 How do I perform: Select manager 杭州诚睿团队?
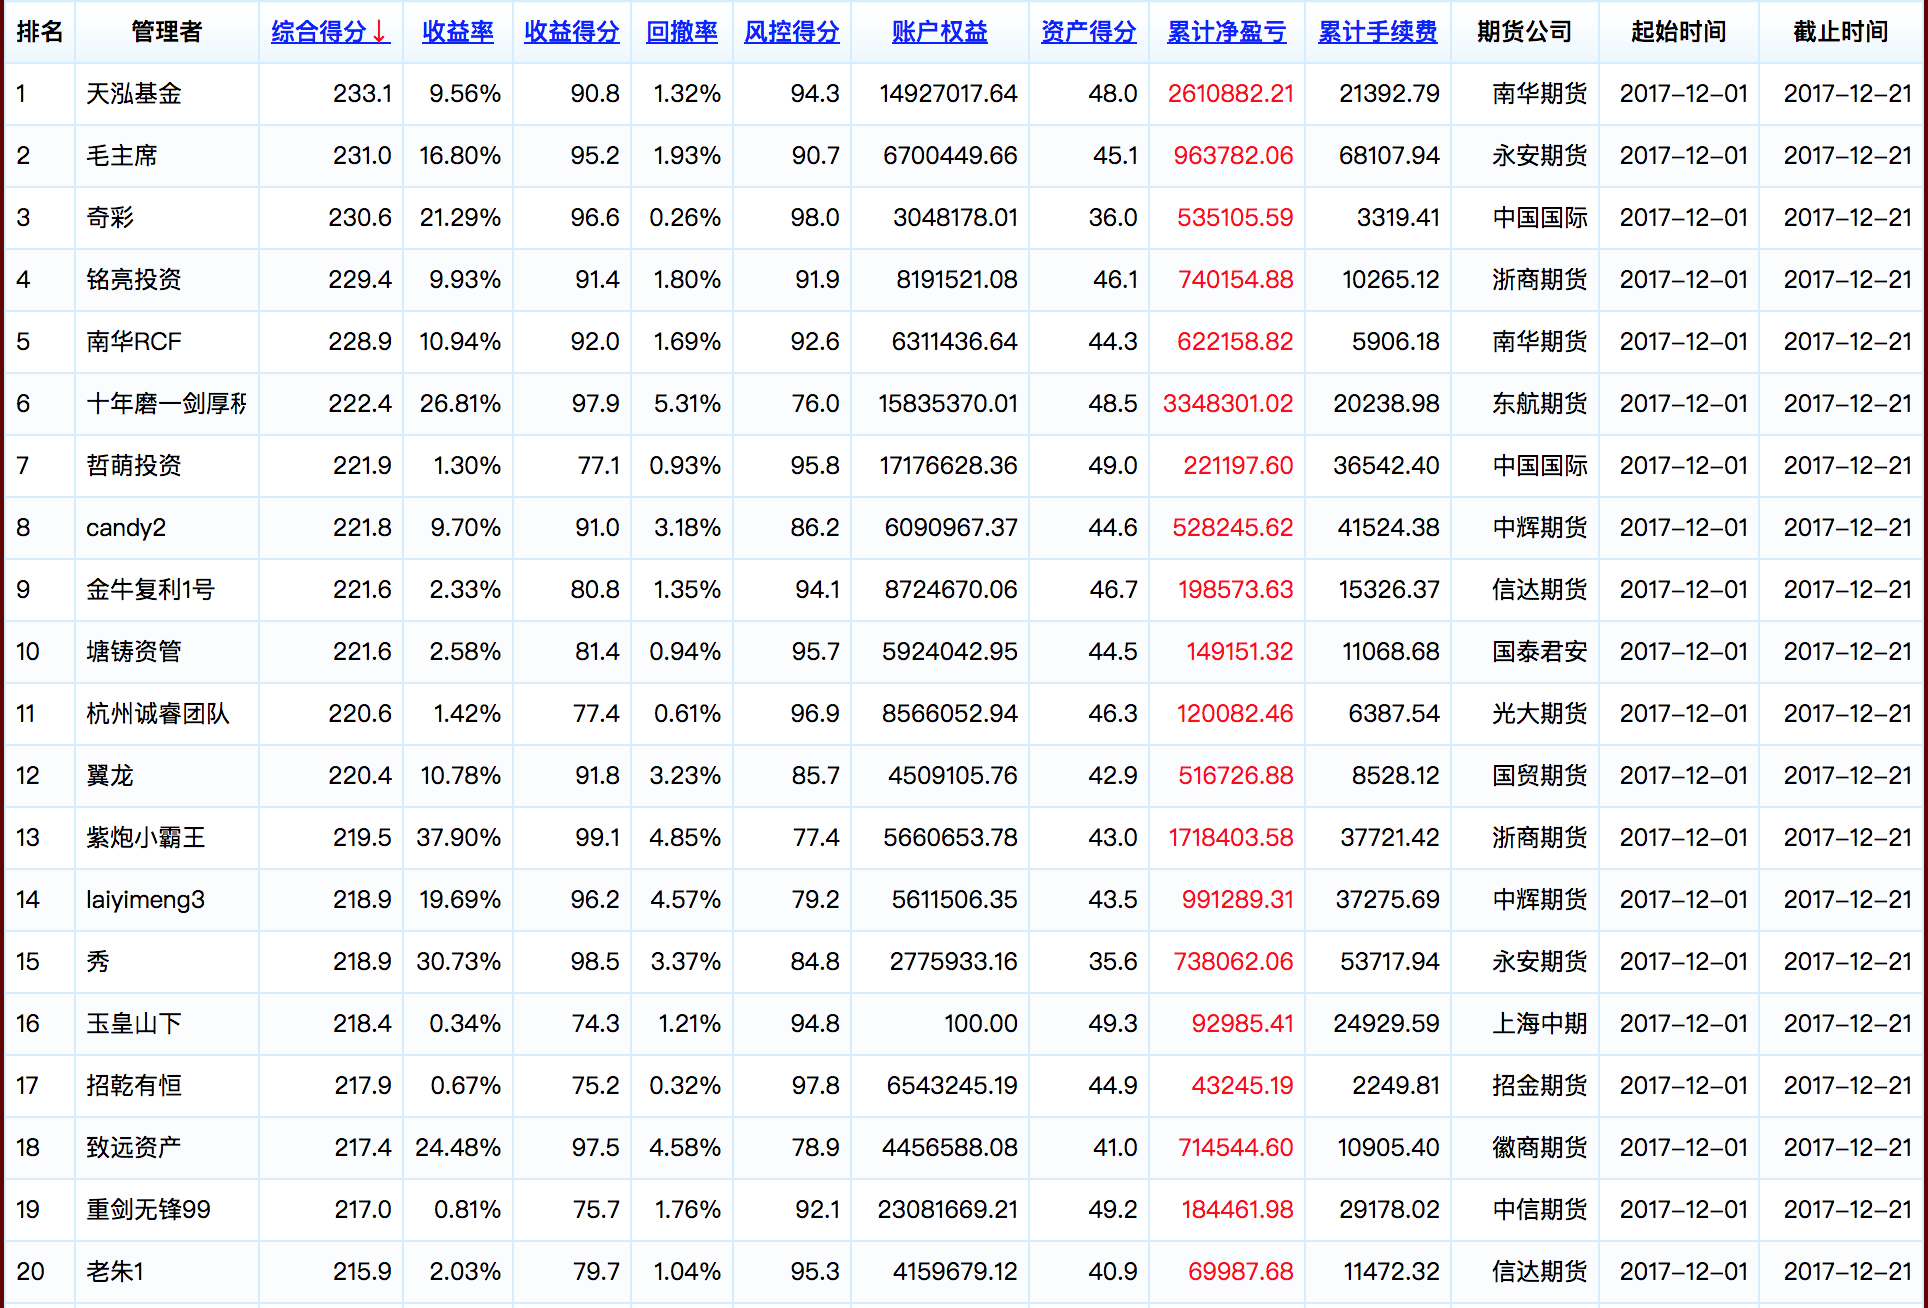click(x=158, y=714)
